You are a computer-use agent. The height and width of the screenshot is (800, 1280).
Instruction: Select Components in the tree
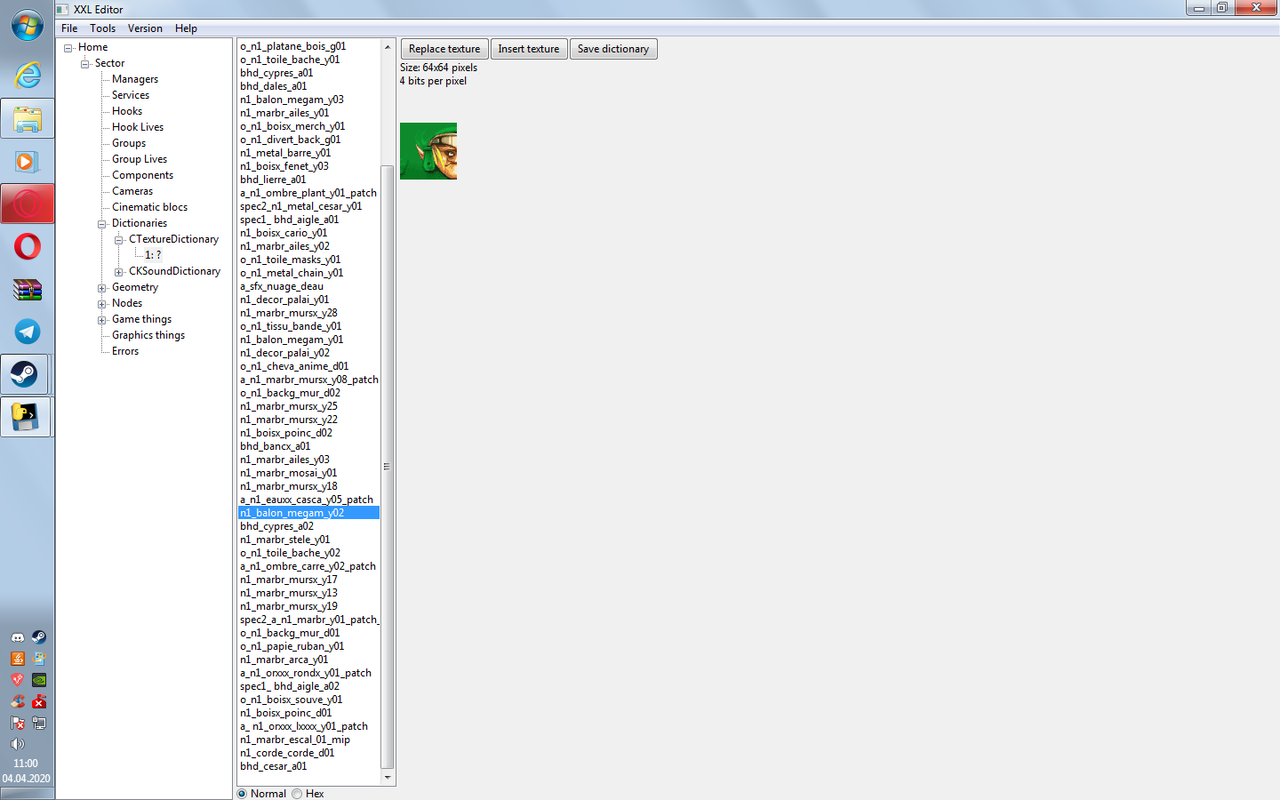(x=143, y=175)
